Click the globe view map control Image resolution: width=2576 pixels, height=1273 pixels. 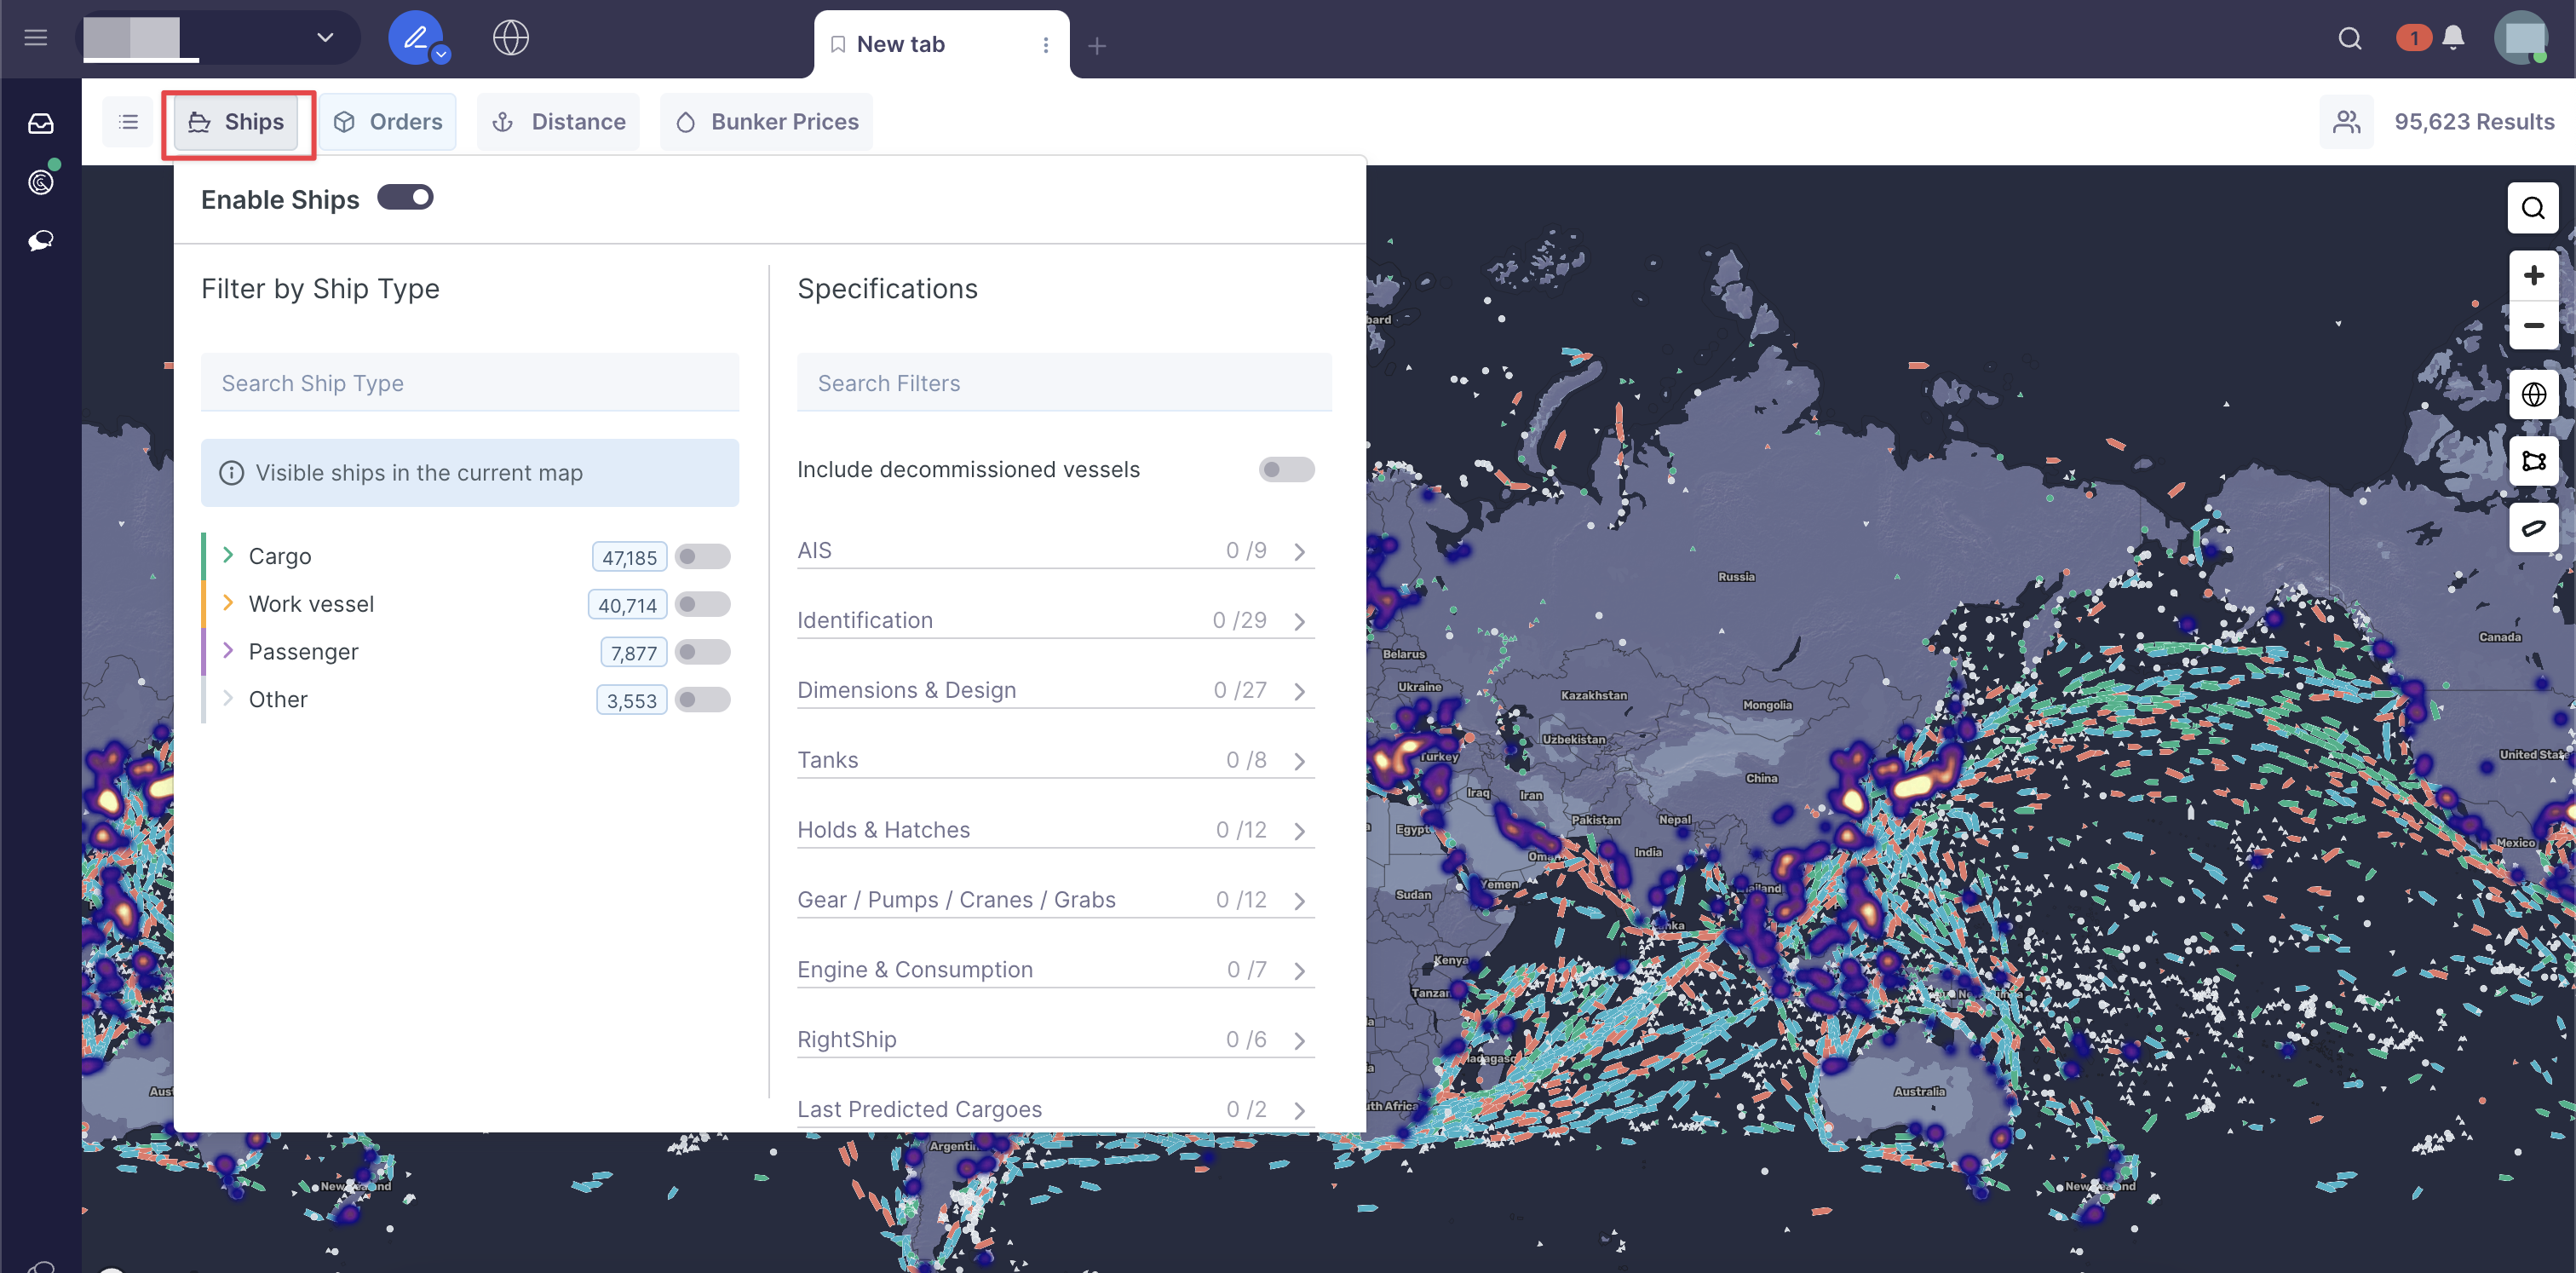[2532, 395]
